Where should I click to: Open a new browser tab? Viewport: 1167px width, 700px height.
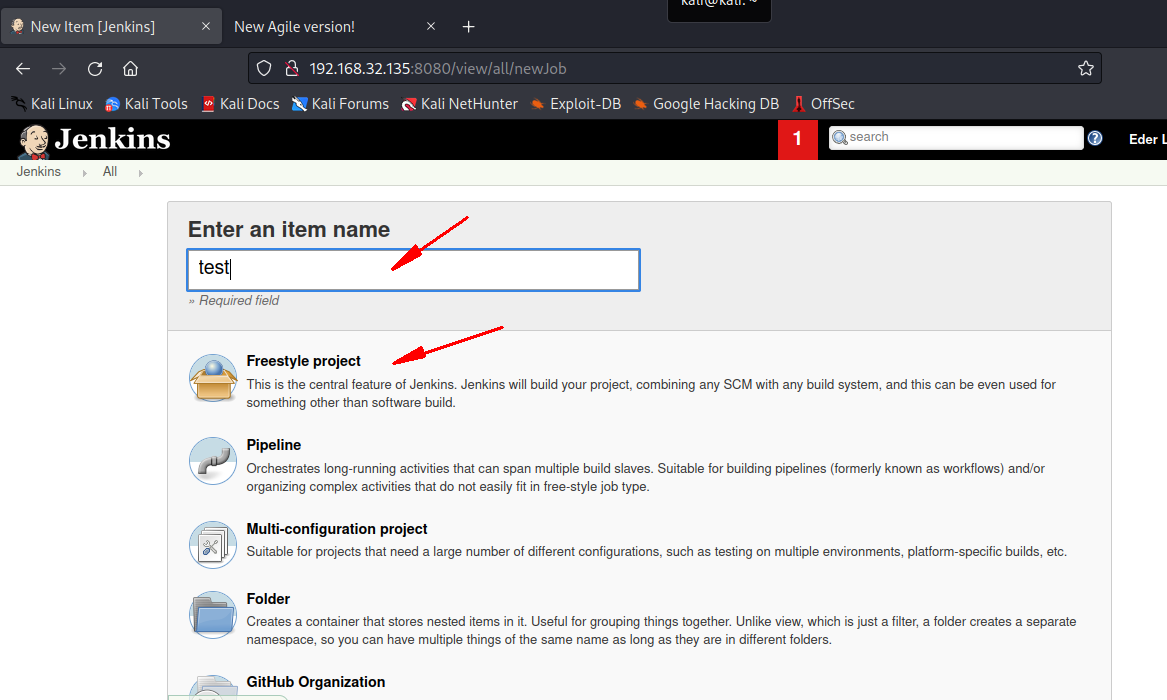468,27
